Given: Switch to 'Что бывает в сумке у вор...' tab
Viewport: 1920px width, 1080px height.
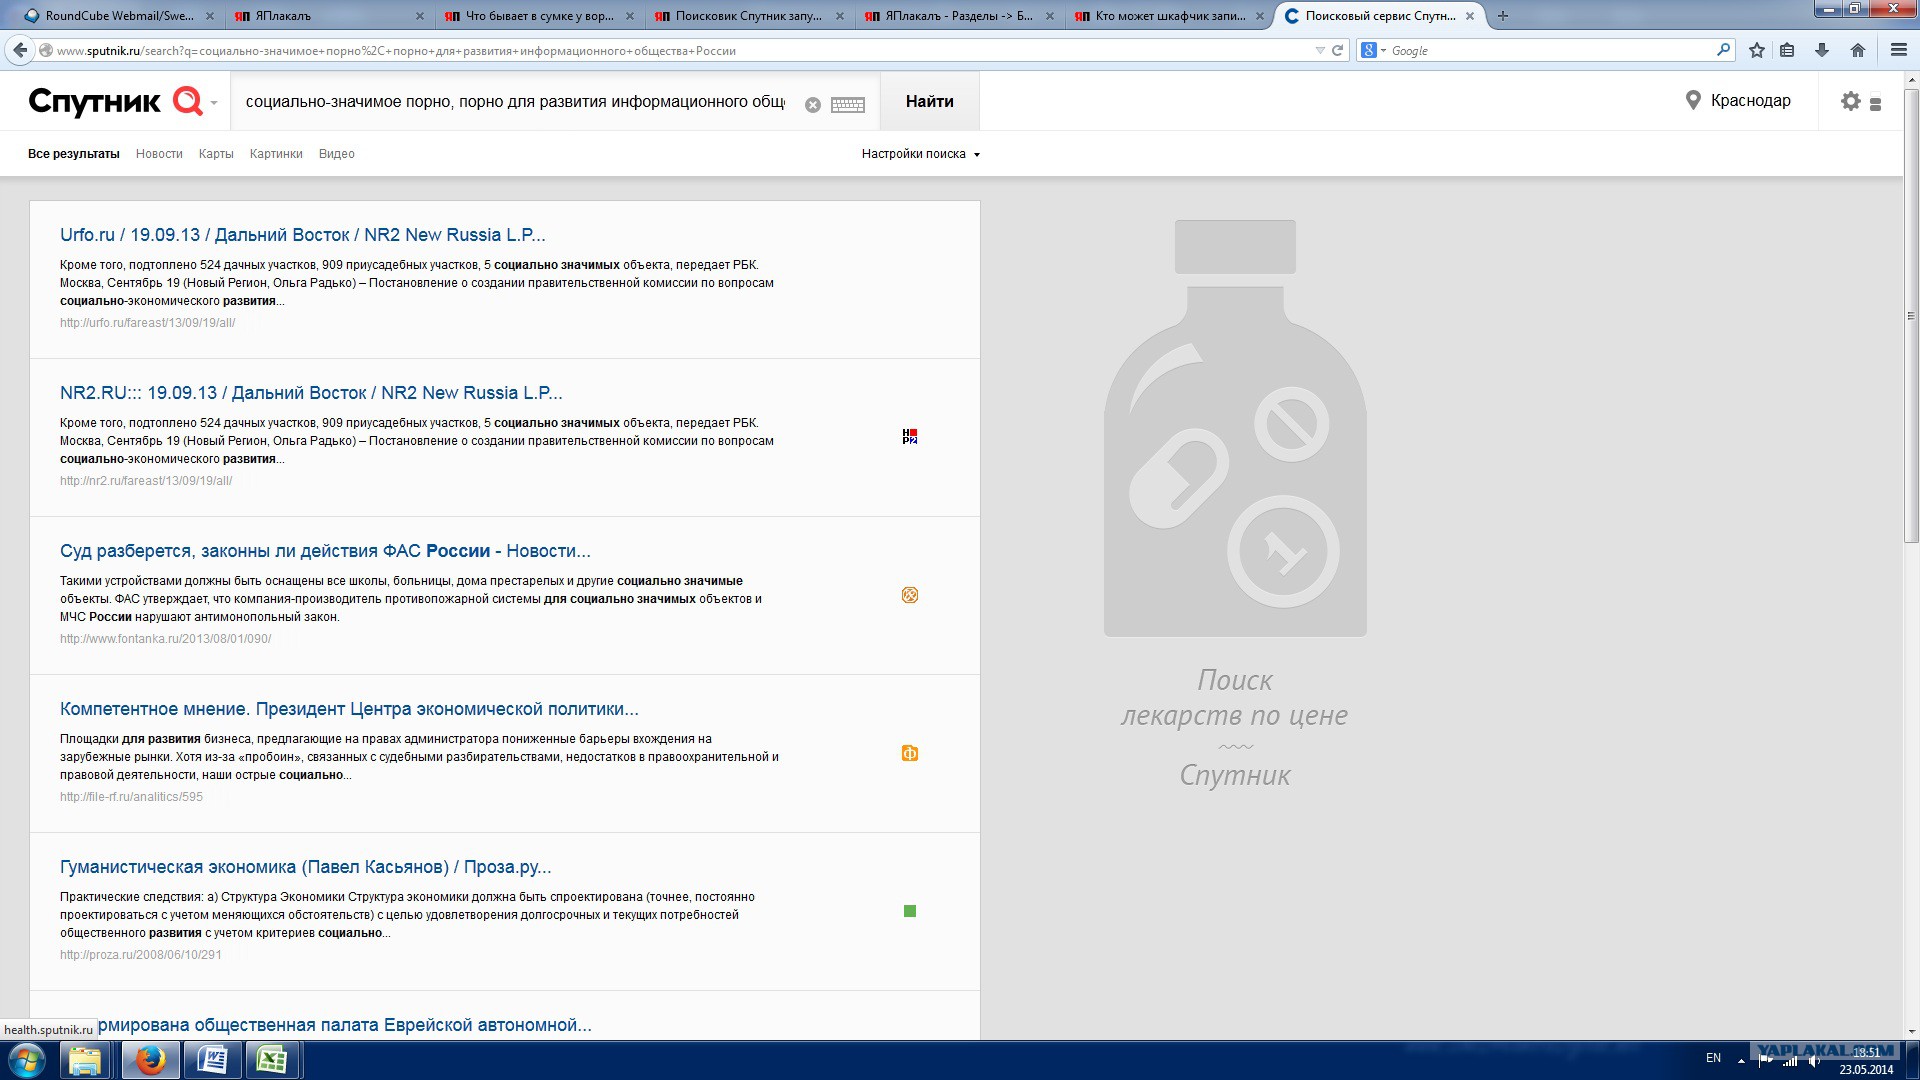Looking at the screenshot, I should 539,16.
